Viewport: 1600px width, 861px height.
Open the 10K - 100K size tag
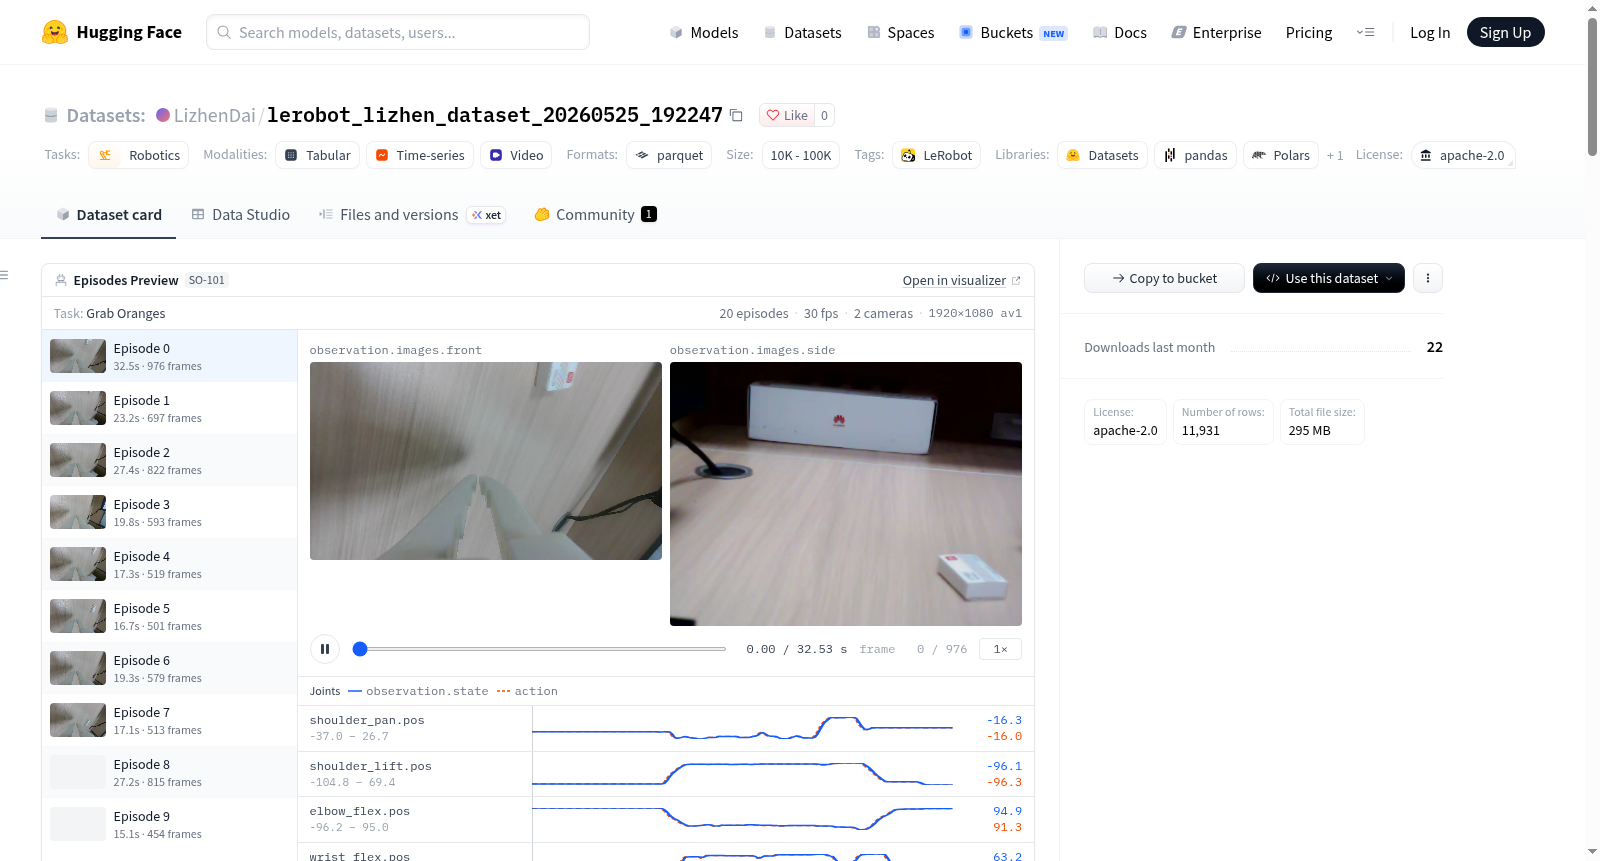pyautogui.click(x=801, y=155)
